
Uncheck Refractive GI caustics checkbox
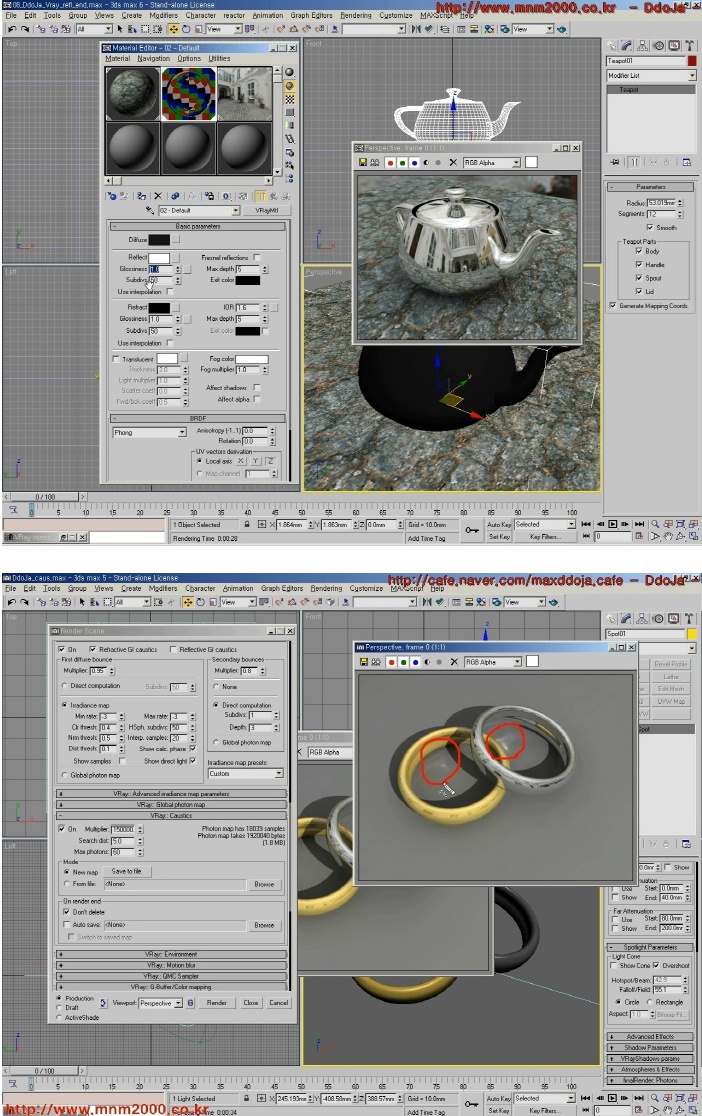coord(93,649)
